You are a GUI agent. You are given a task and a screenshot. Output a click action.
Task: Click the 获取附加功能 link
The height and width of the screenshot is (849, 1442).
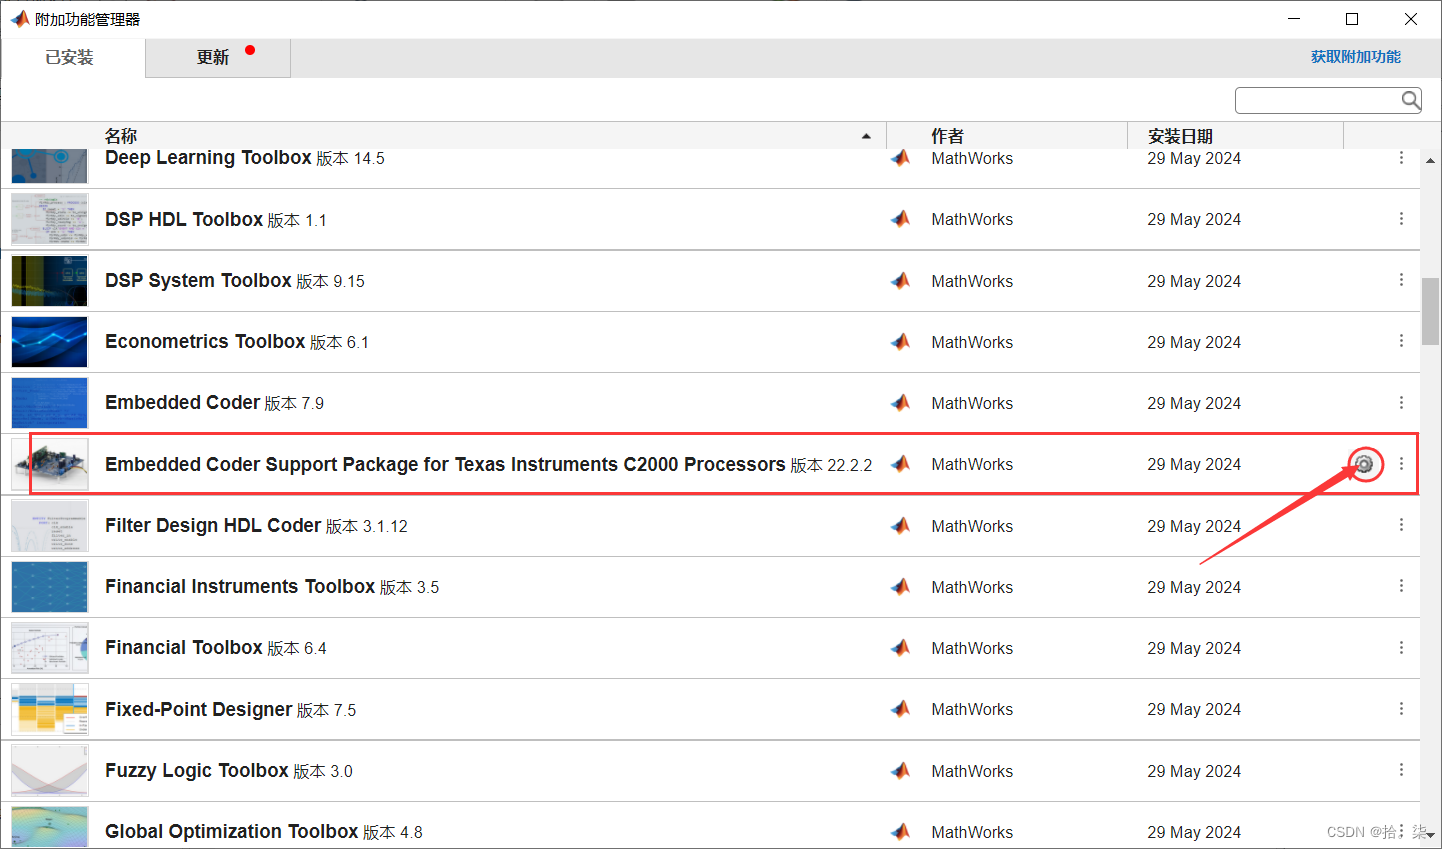tap(1356, 57)
